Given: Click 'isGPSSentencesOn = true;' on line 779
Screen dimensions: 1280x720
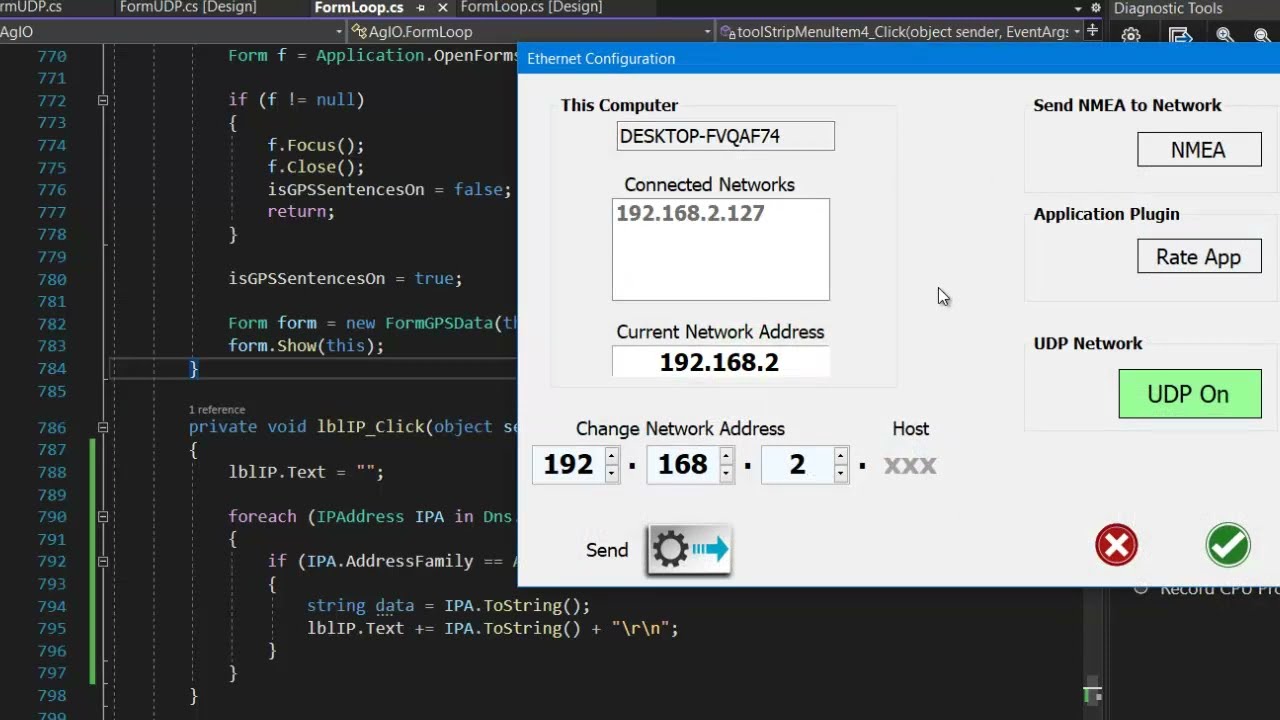Looking at the screenshot, I should tap(345, 278).
